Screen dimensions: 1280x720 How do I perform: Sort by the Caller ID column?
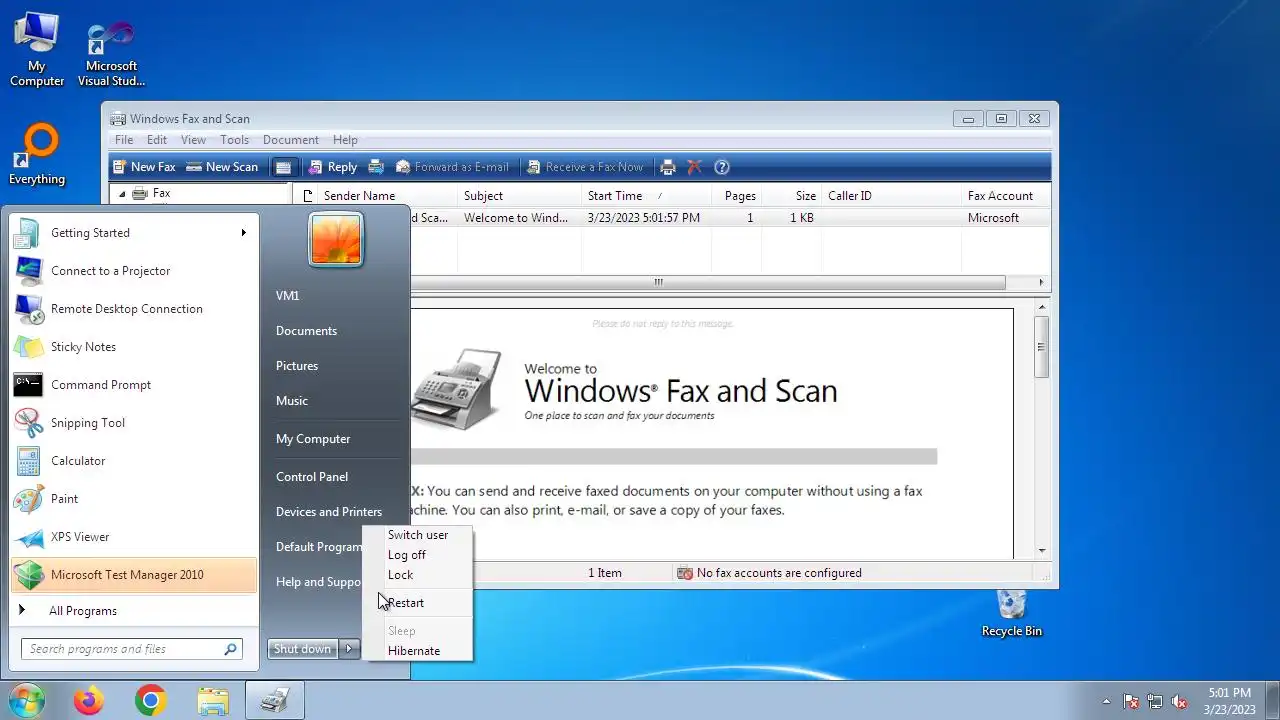click(890, 196)
